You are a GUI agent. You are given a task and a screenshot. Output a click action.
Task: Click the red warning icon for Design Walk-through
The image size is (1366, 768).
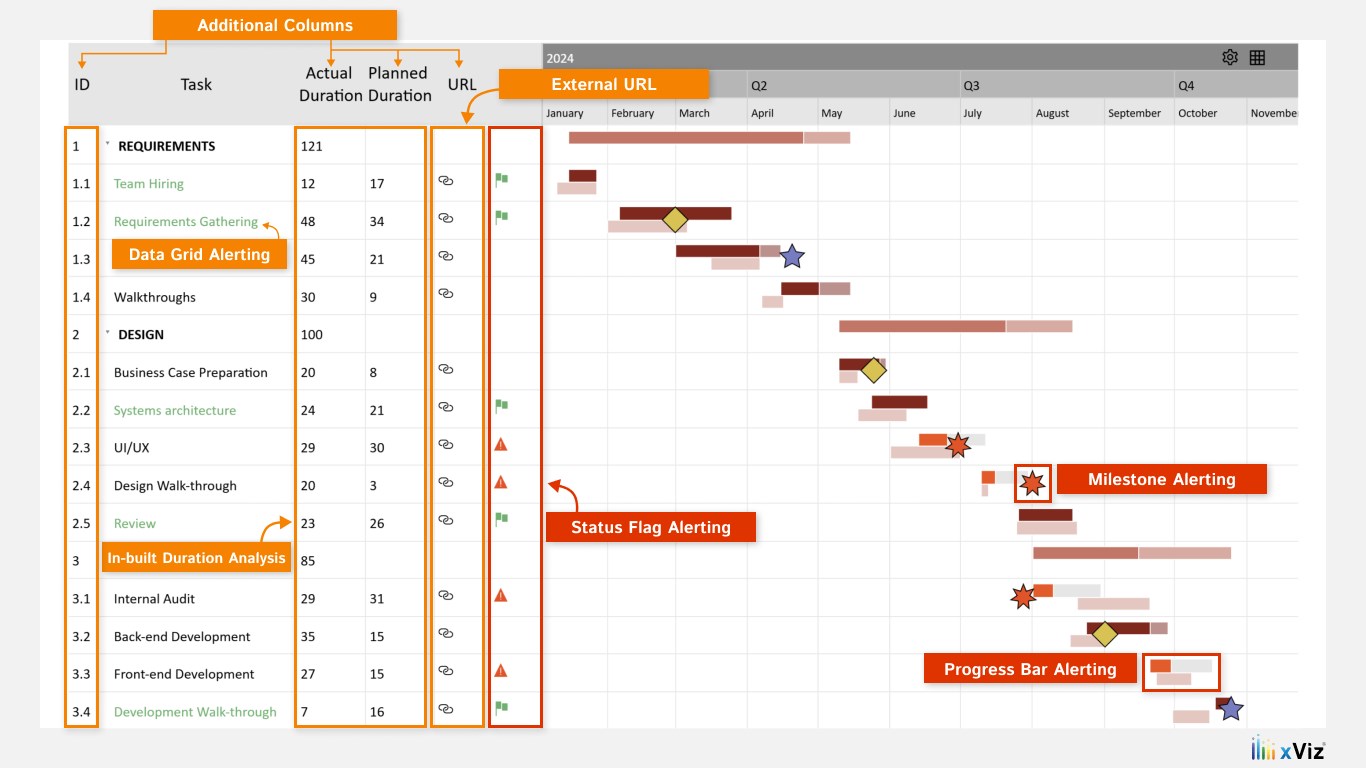pyautogui.click(x=501, y=482)
